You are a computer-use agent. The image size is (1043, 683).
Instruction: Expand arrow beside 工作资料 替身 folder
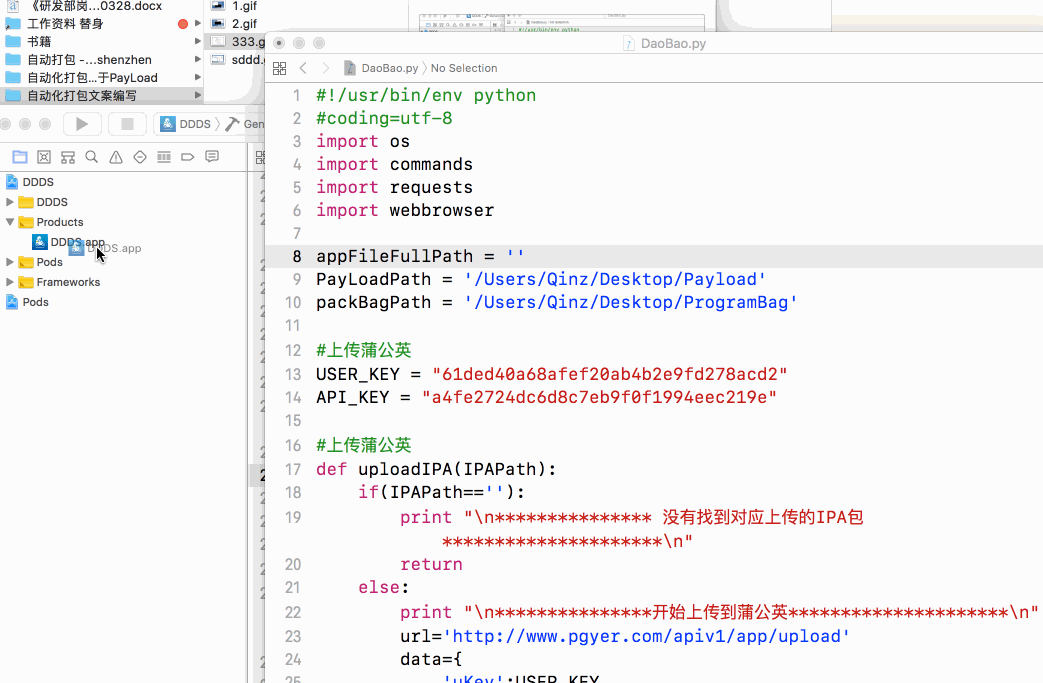(198, 23)
